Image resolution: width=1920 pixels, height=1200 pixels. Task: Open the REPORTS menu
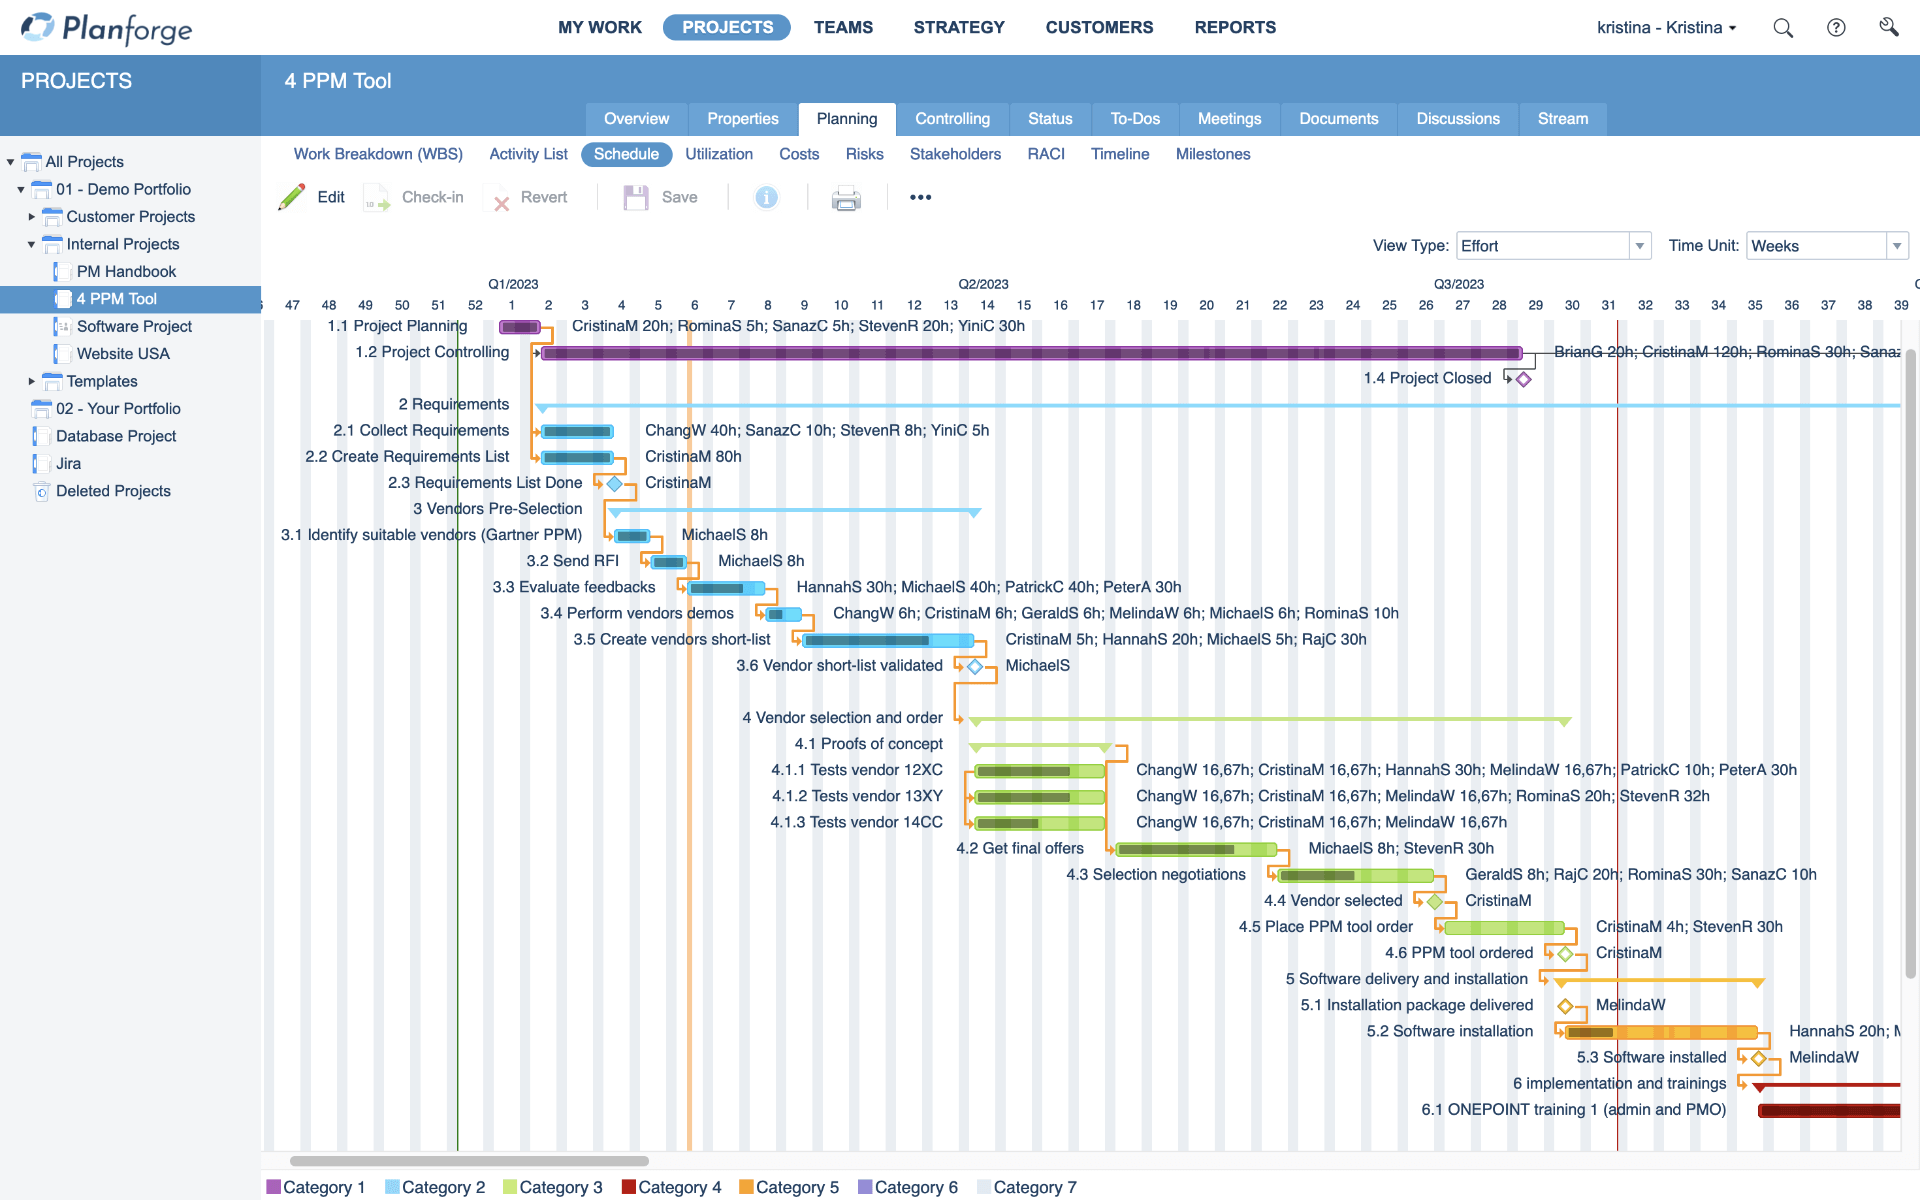point(1234,27)
